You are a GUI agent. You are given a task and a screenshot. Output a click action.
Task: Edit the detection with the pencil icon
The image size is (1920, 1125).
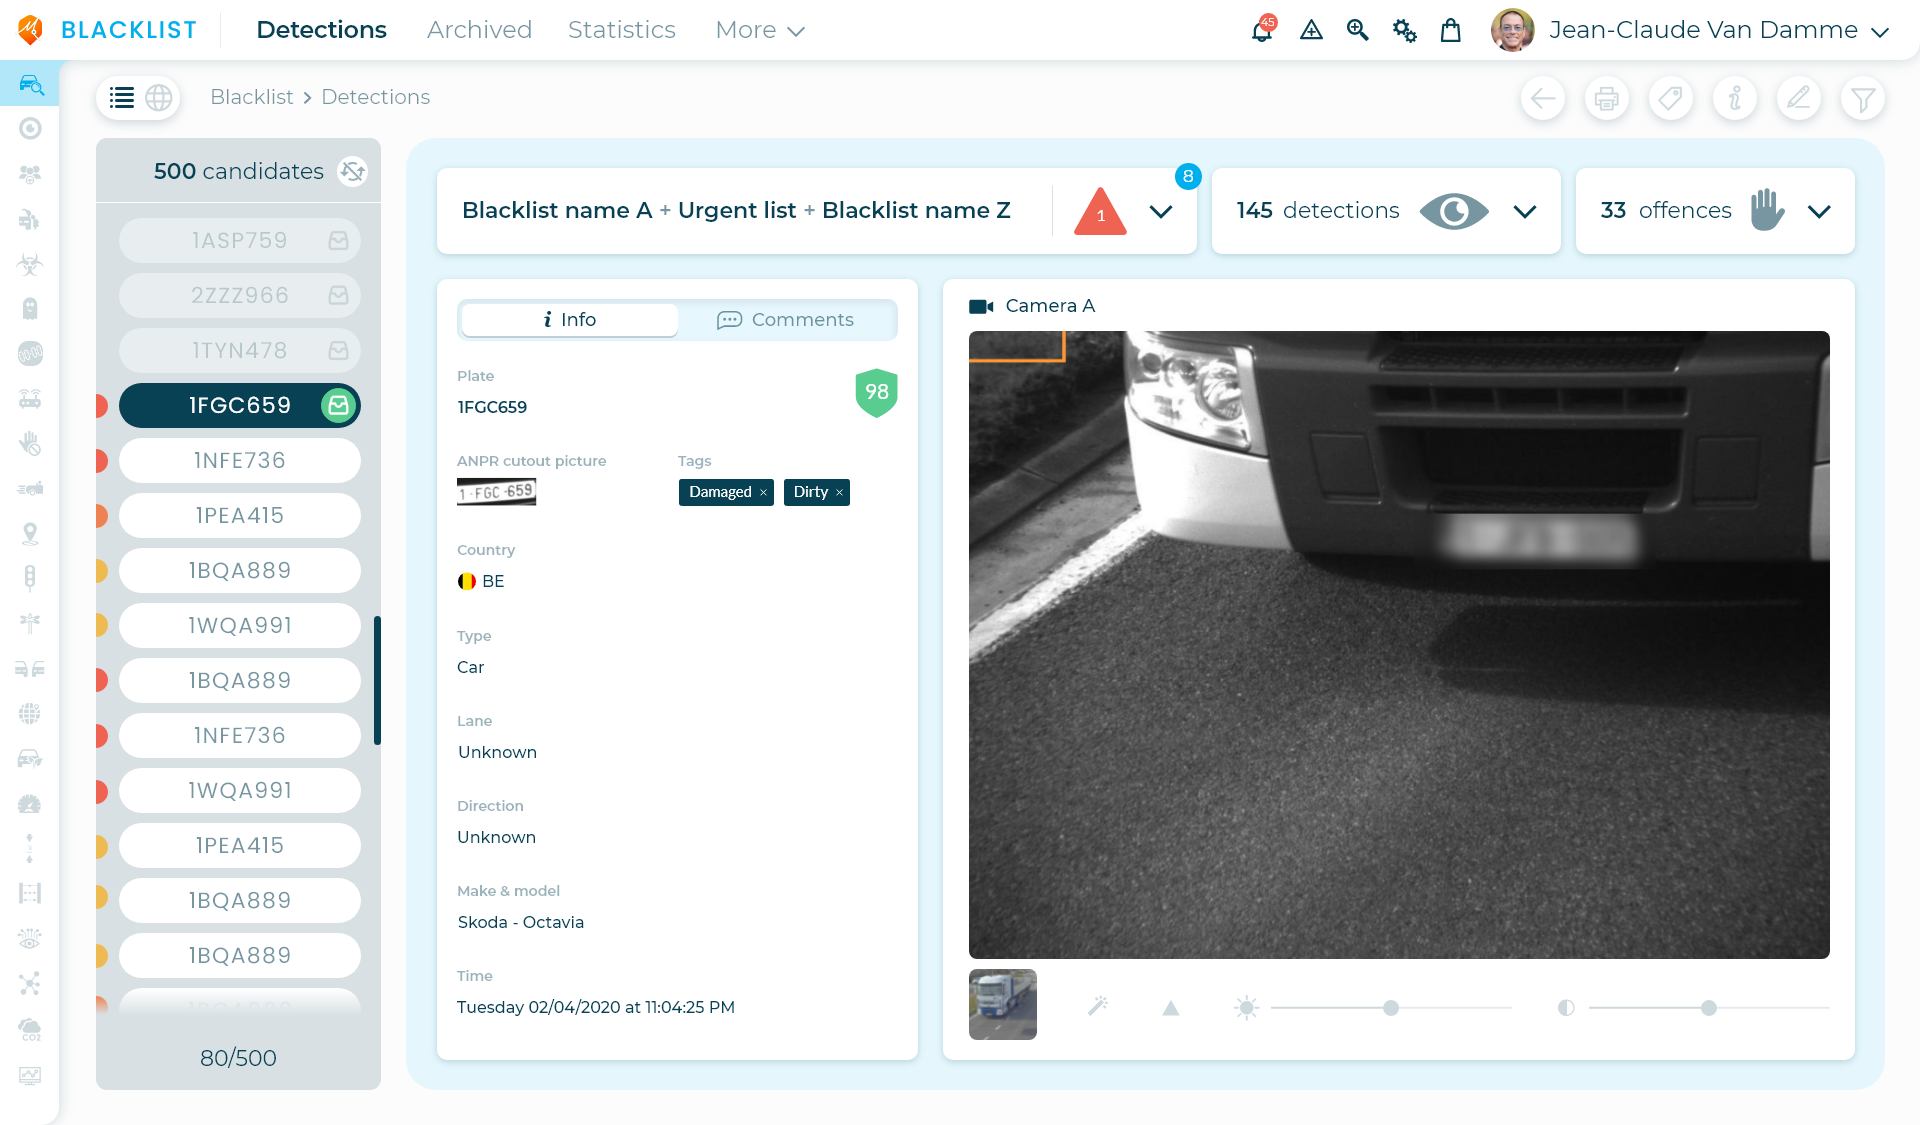[x=1799, y=98]
